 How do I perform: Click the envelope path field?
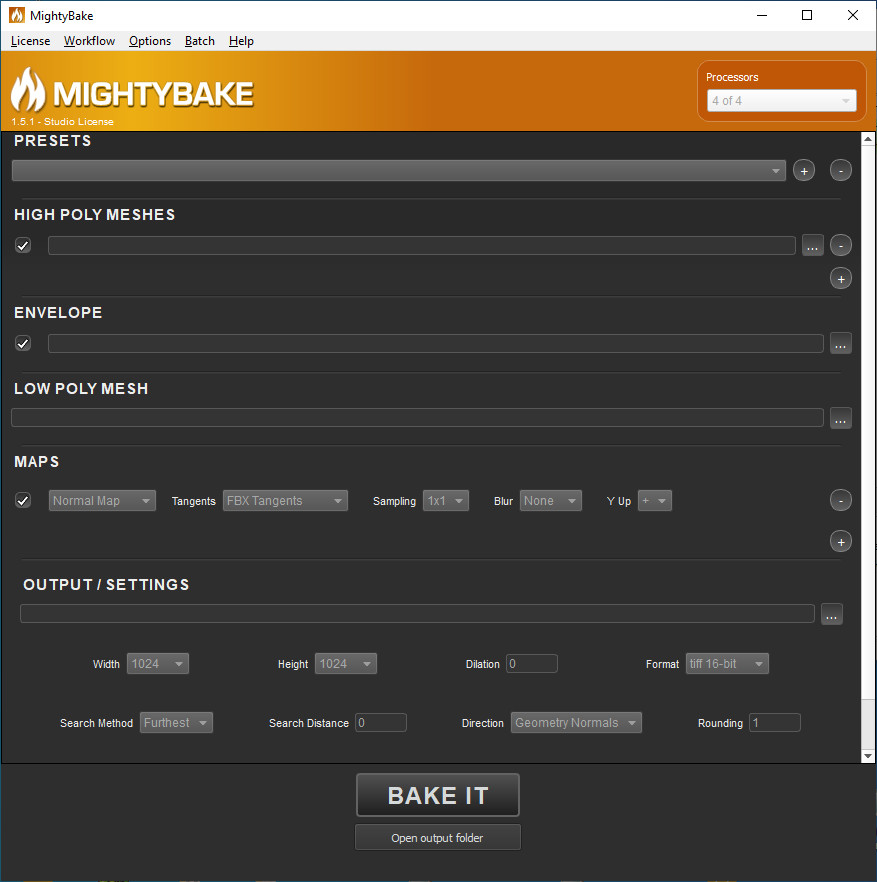[x=436, y=344]
